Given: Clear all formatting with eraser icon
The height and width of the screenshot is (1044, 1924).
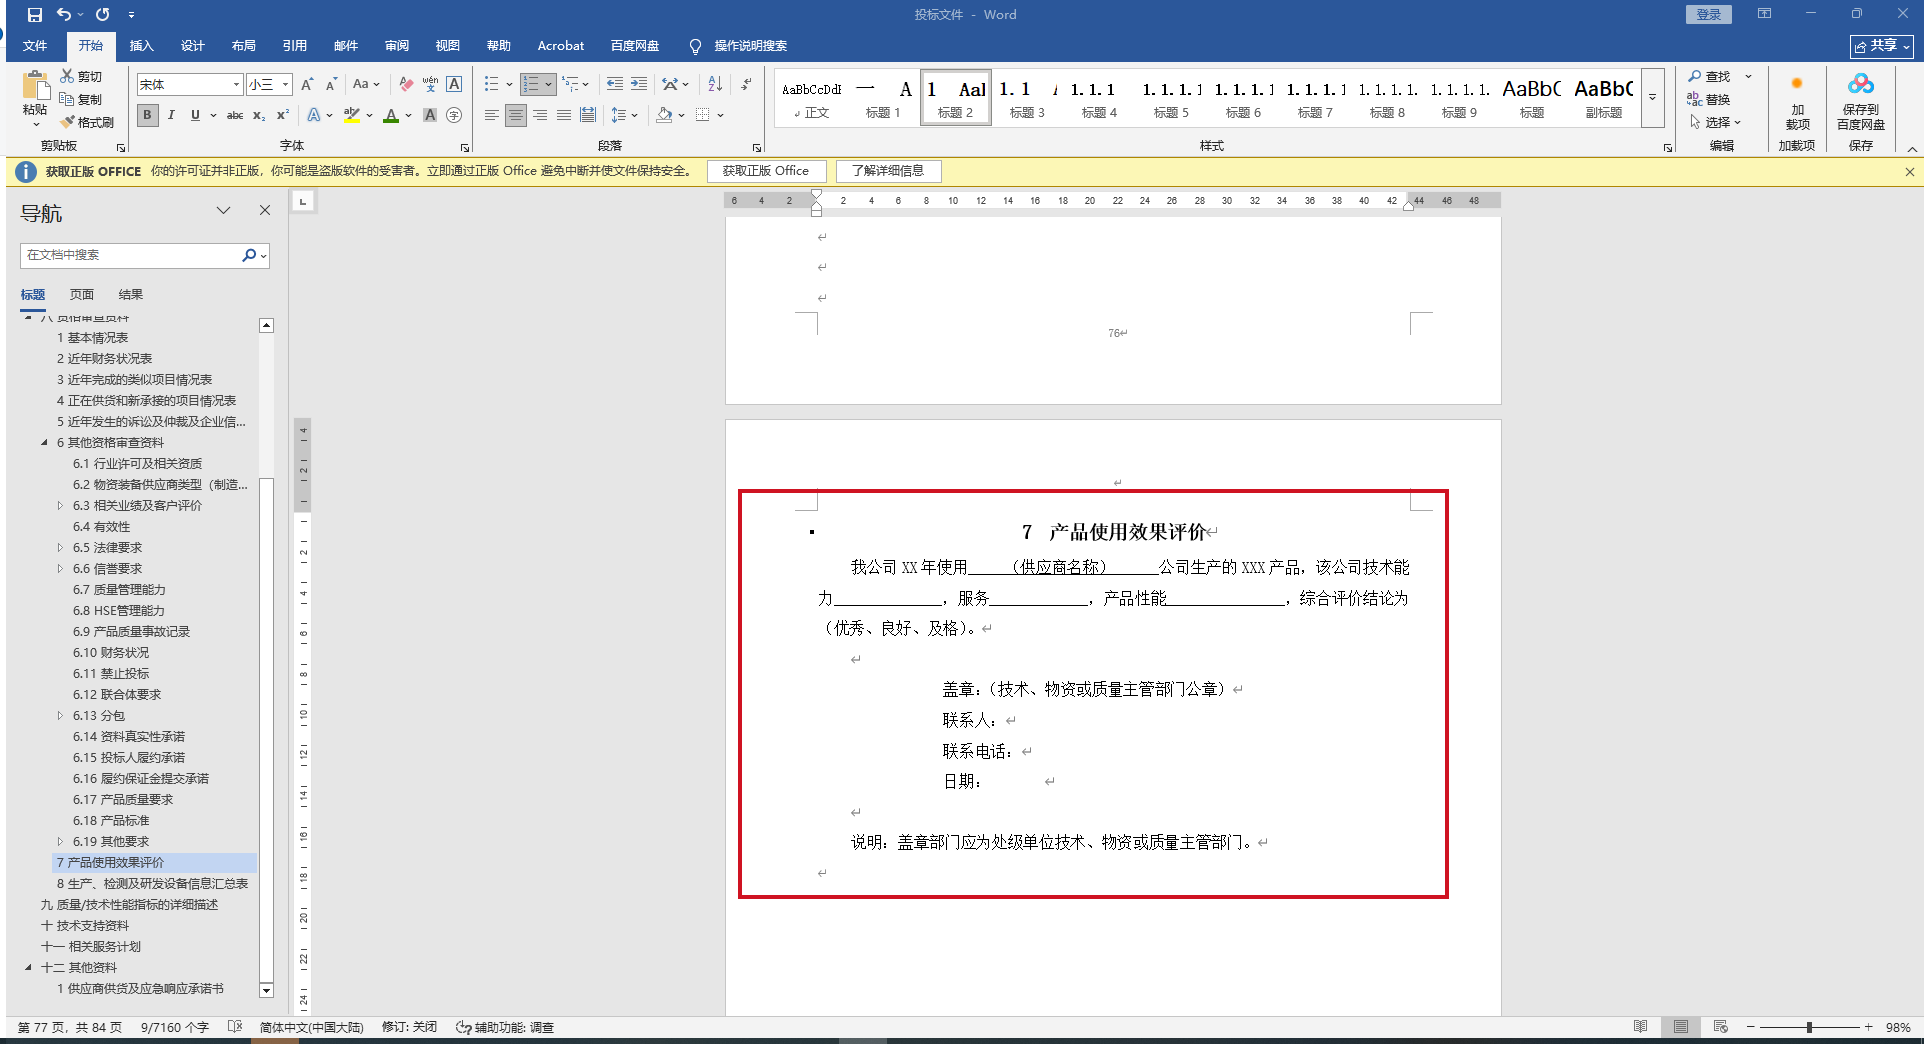Looking at the screenshot, I should 405,85.
